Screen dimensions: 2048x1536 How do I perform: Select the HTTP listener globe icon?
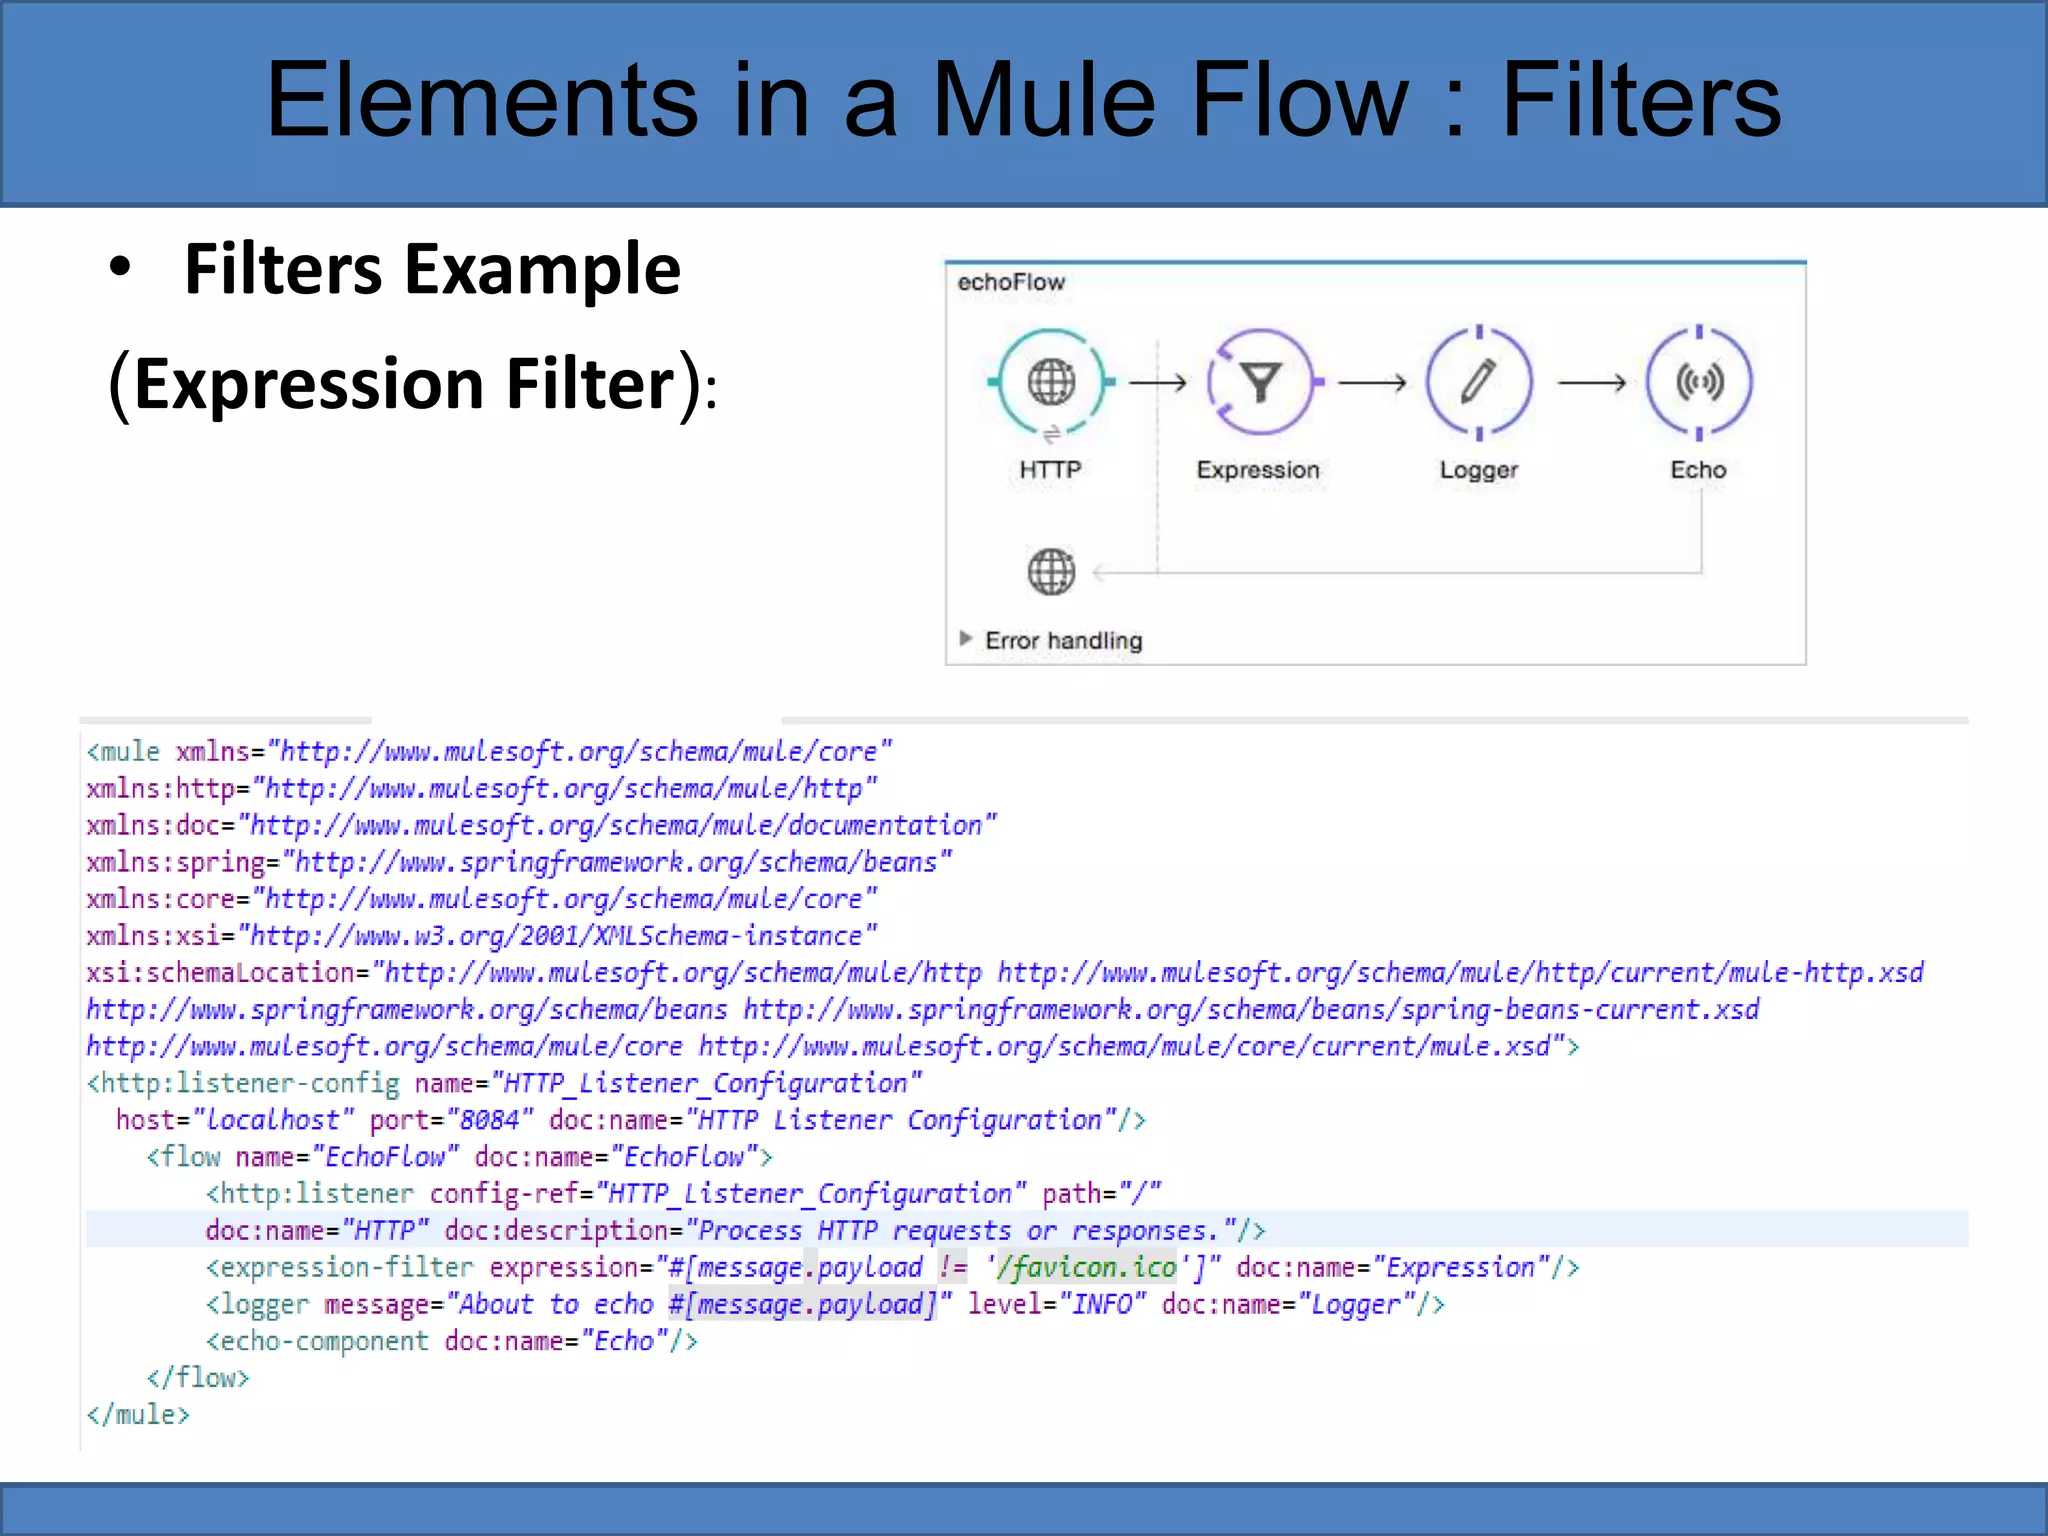1051,382
